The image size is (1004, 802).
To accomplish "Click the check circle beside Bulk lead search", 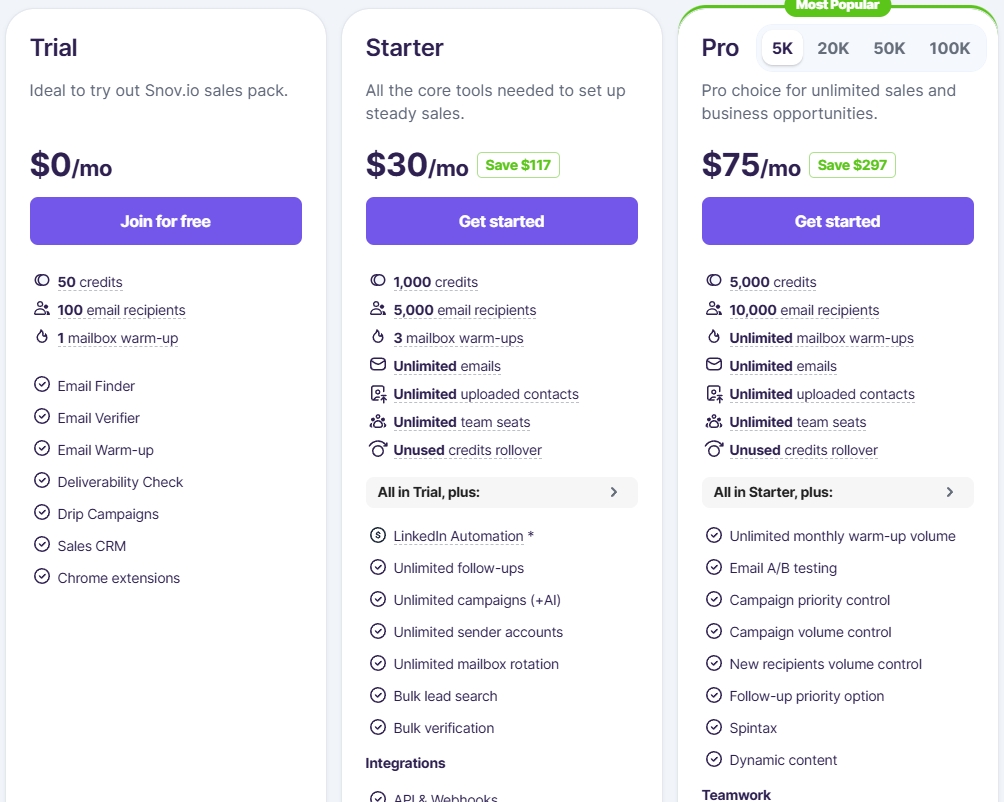I will [378, 695].
